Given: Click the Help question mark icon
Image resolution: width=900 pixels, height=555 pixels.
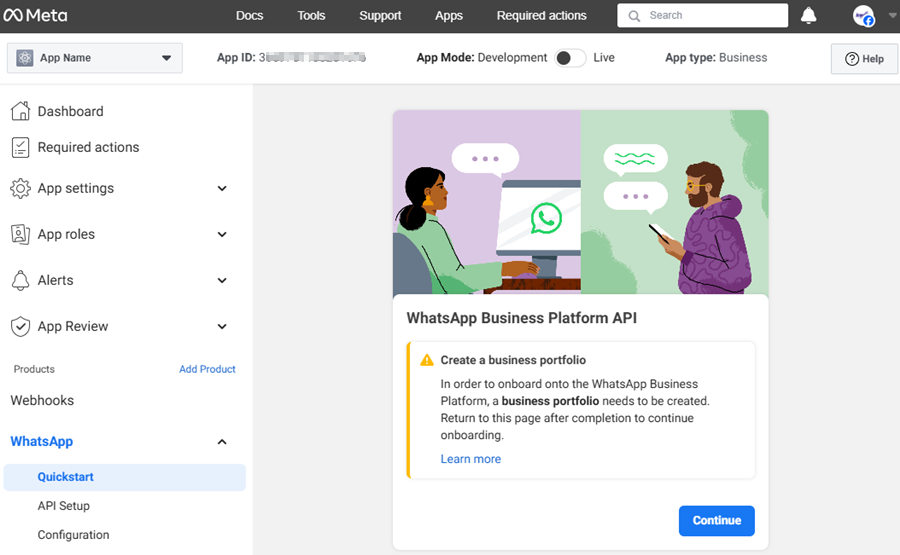Looking at the screenshot, I should [x=852, y=59].
